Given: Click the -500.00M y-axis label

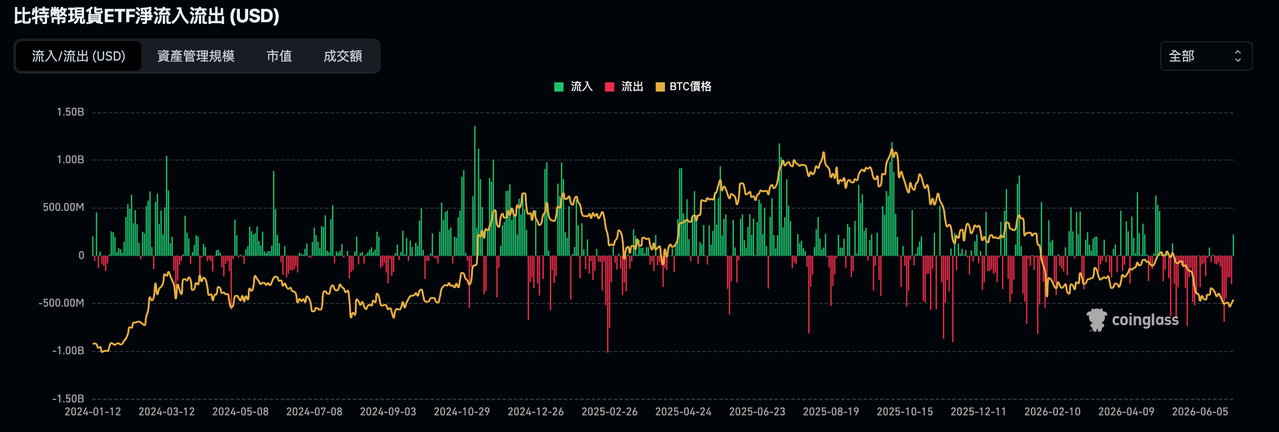Looking at the screenshot, I should [x=62, y=304].
